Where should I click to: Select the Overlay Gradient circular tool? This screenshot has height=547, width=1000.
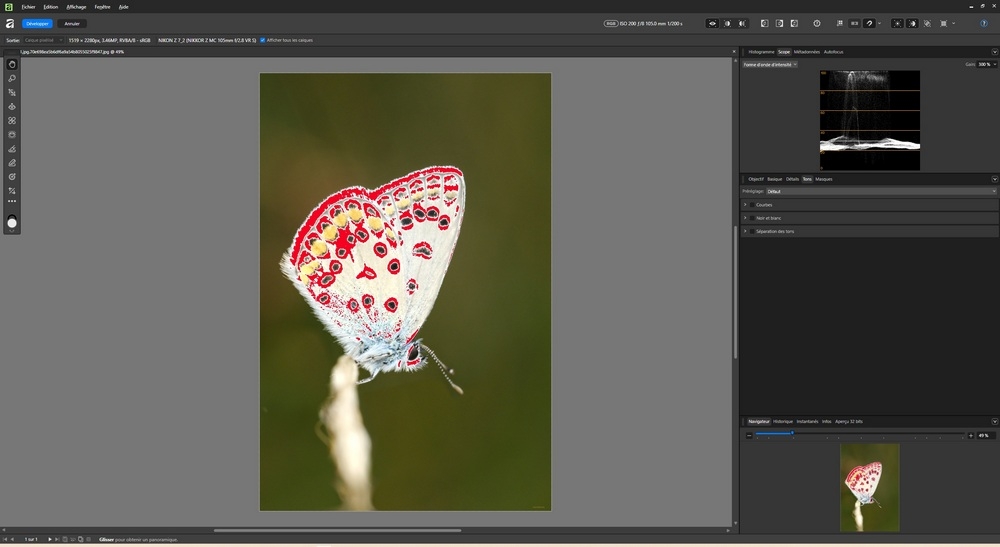pos(11,177)
